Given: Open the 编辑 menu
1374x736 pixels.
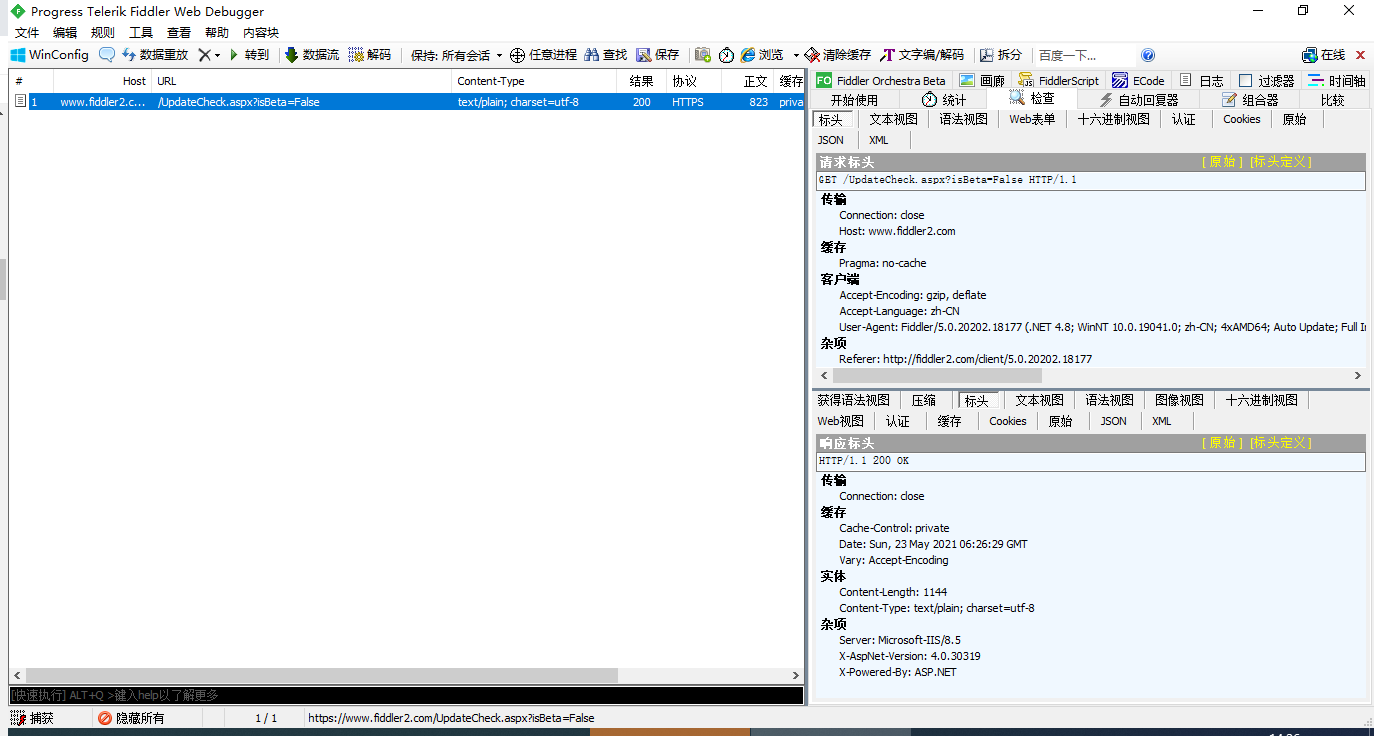Looking at the screenshot, I should tap(65, 33).
